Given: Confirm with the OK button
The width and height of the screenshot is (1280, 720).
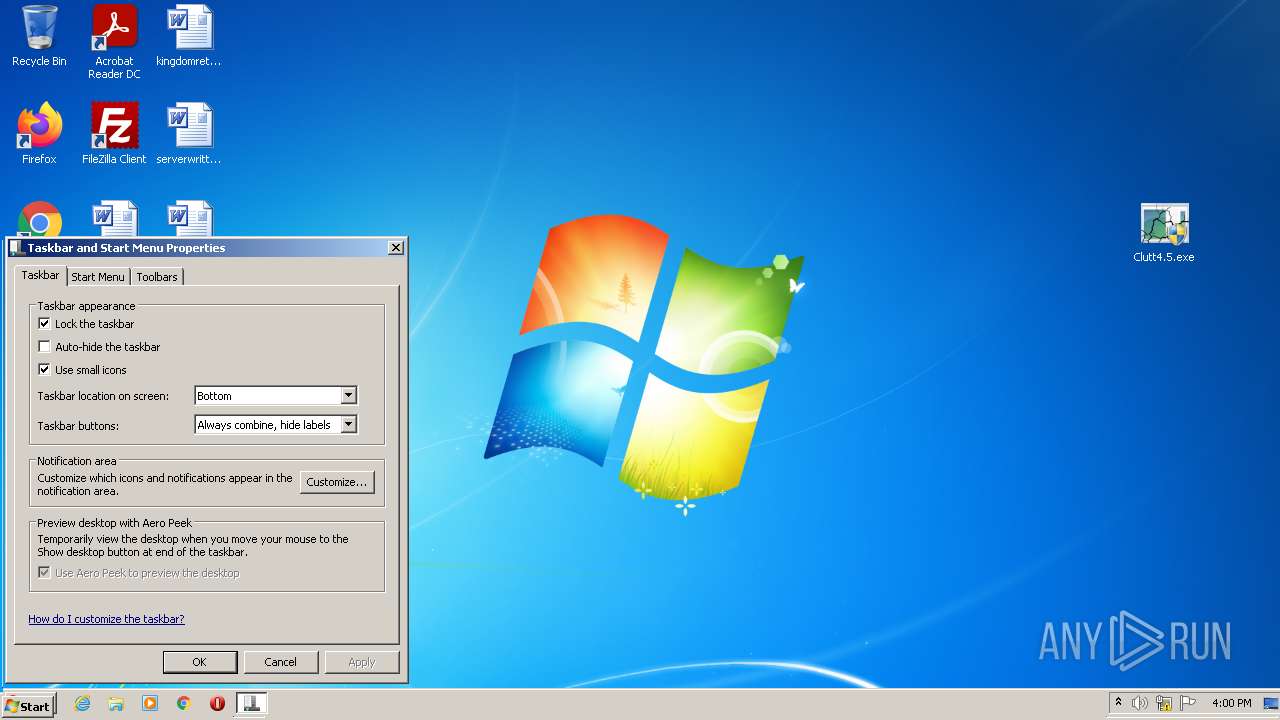Looking at the screenshot, I should [199, 662].
